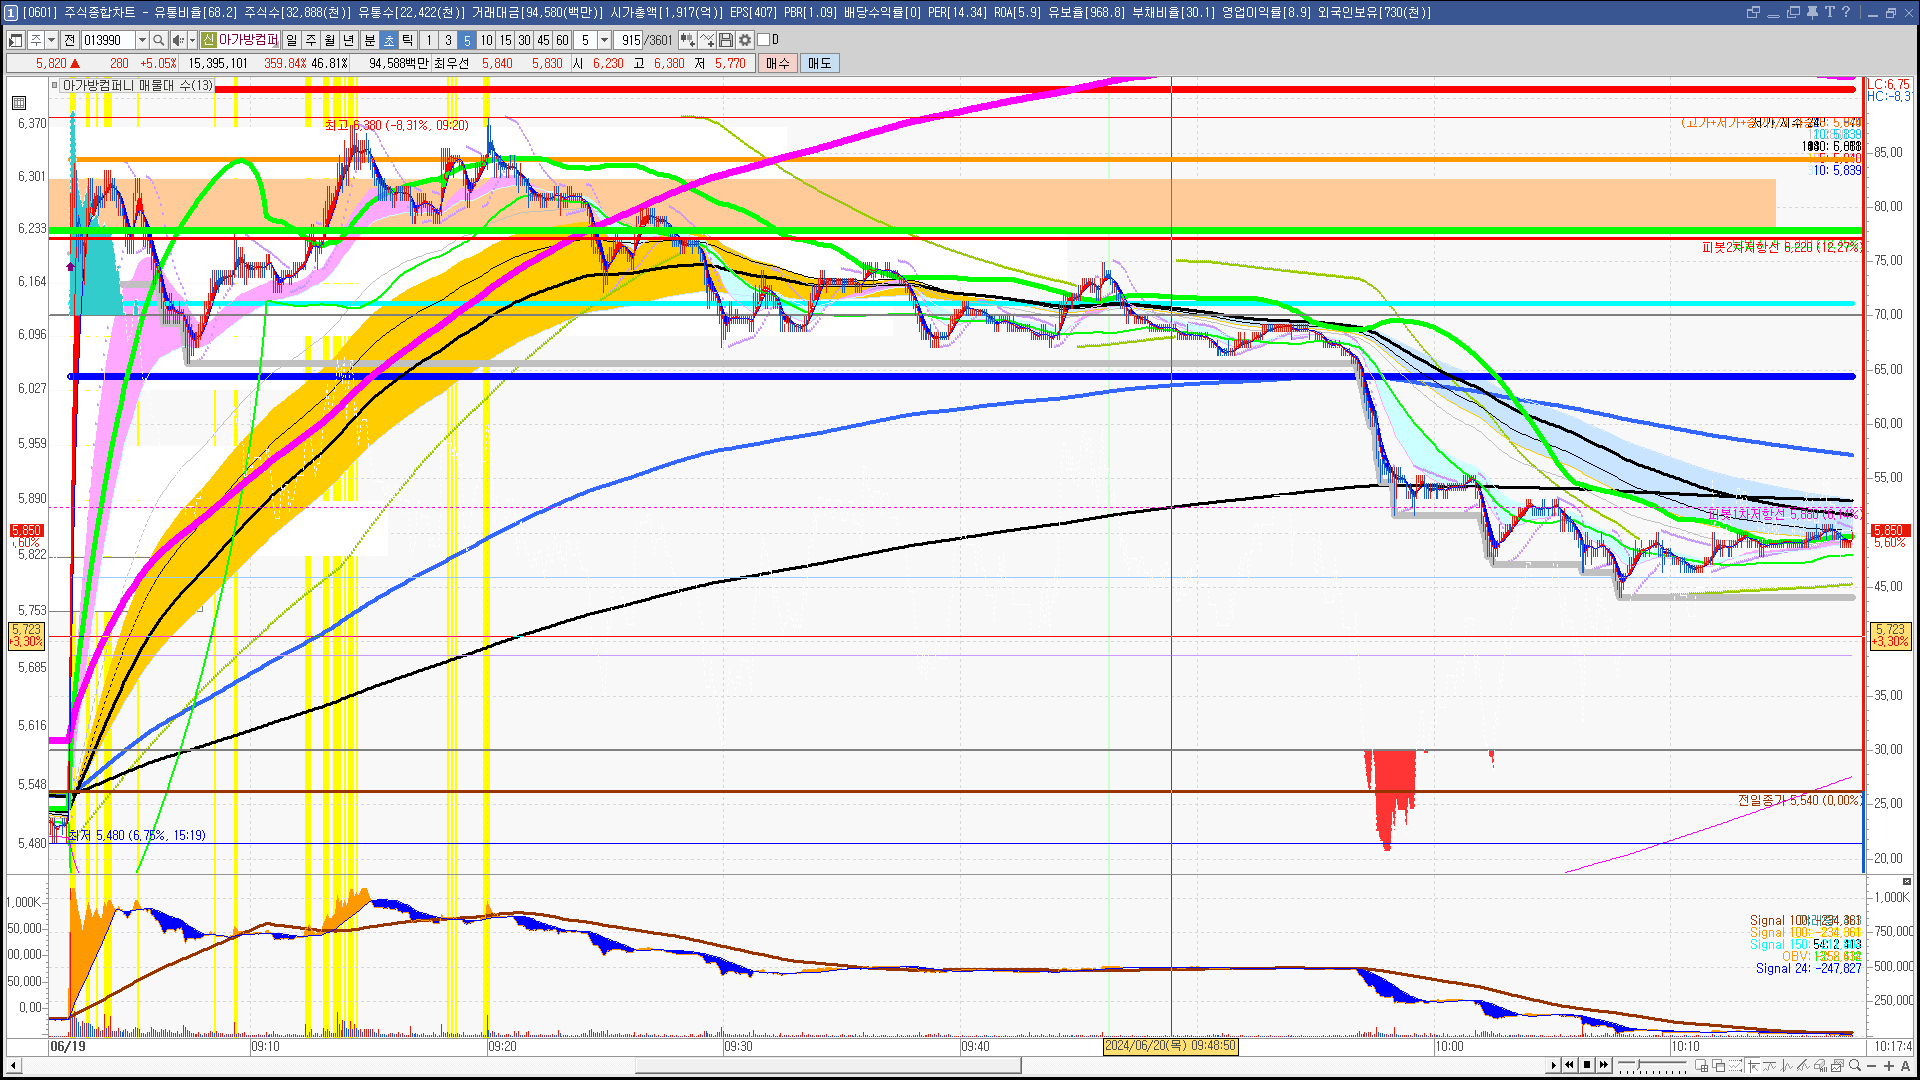Image resolution: width=1920 pixels, height=1080 pixels.
Task: Expand the interval value 5 dropdown
Action: tap(604, 40)
